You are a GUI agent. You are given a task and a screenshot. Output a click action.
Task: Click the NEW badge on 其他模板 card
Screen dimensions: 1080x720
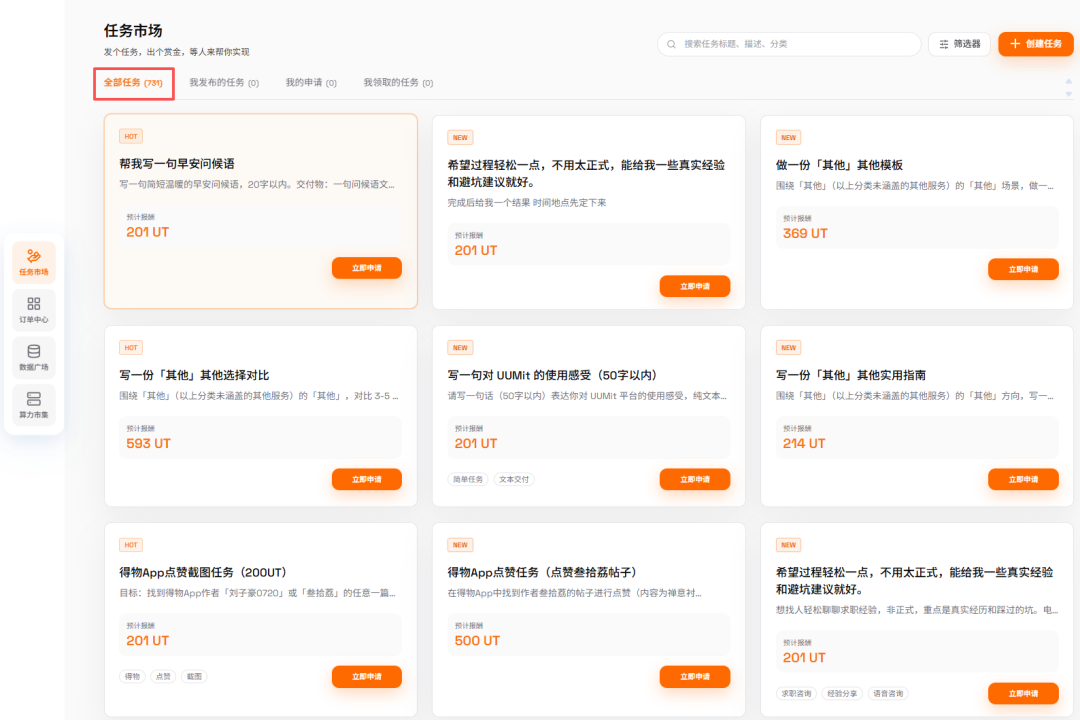tap(789, 138)
